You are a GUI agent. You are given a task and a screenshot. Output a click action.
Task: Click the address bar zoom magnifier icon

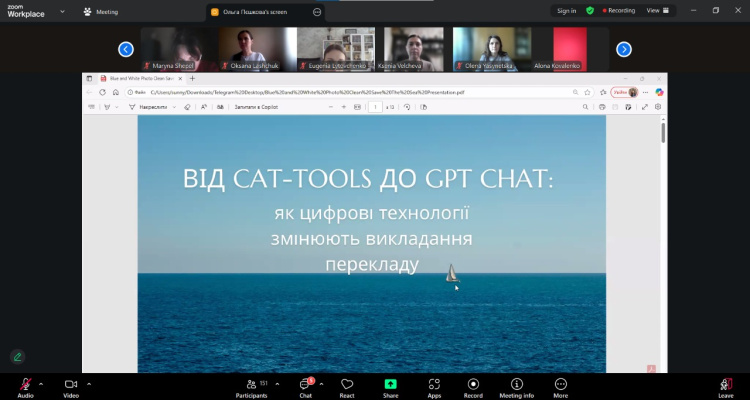(575, 92)
